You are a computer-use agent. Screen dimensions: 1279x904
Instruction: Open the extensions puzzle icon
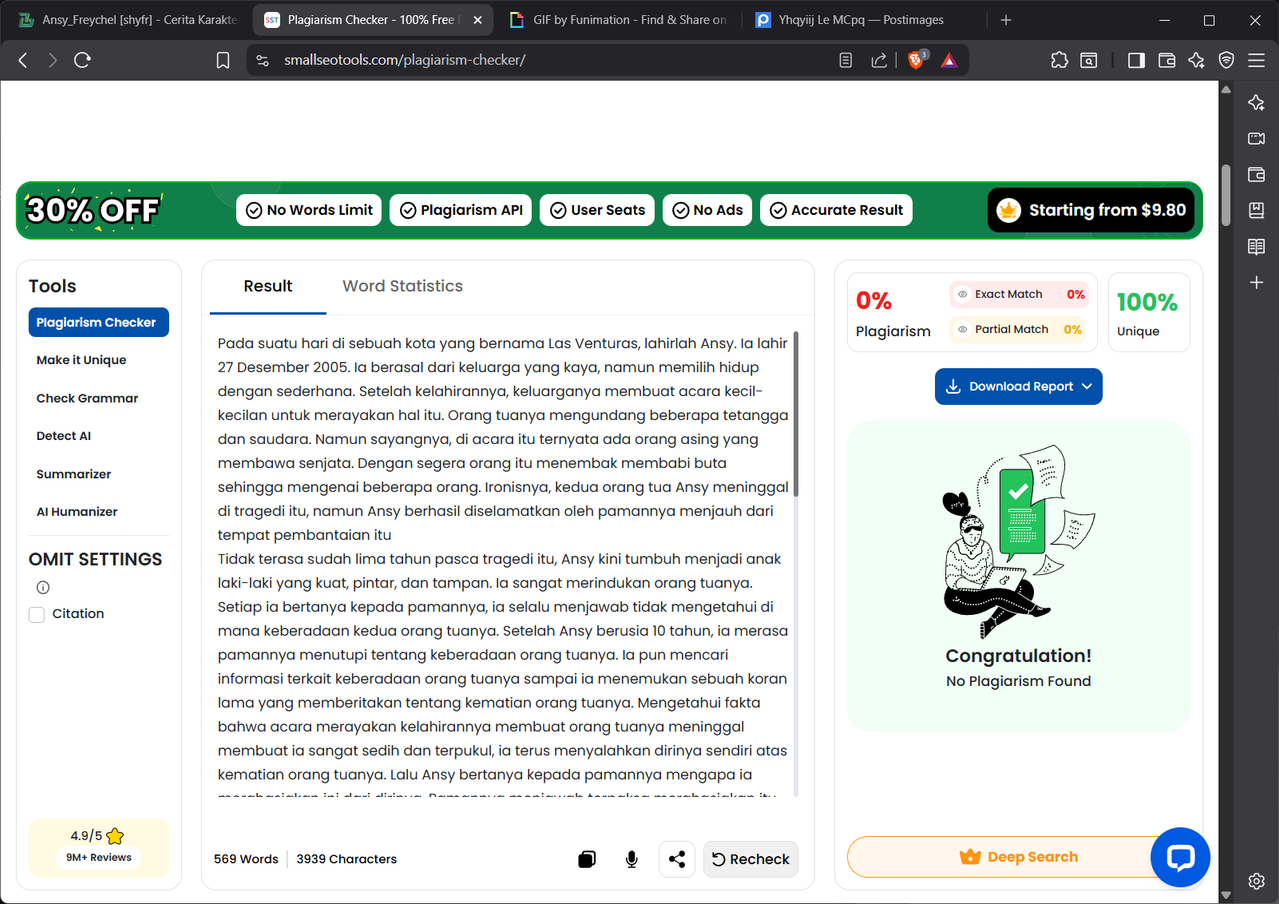1059,60
